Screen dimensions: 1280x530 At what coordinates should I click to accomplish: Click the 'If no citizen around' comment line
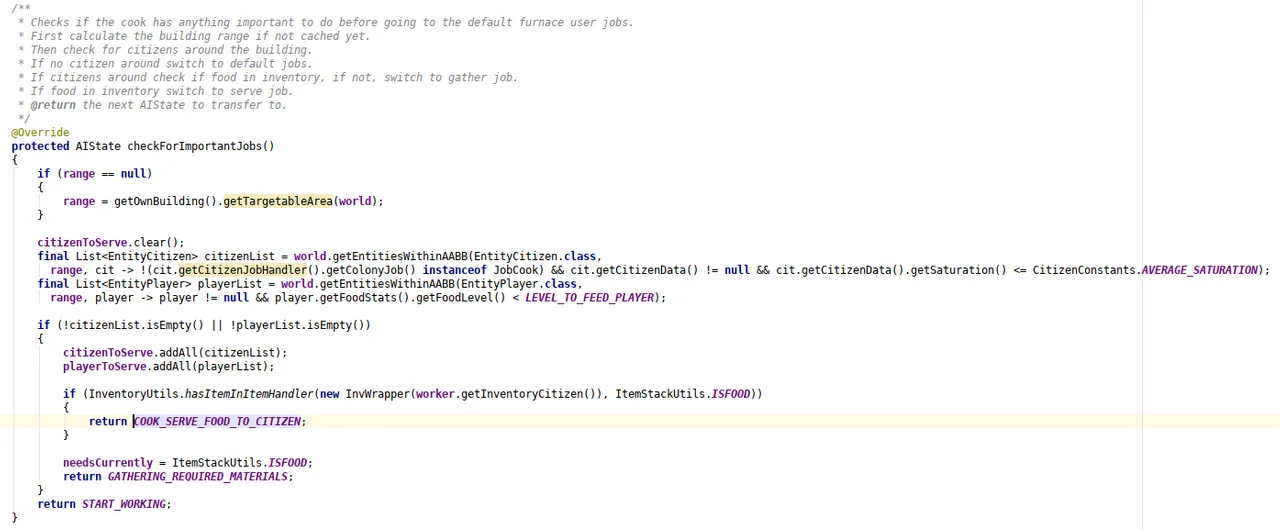166,64
